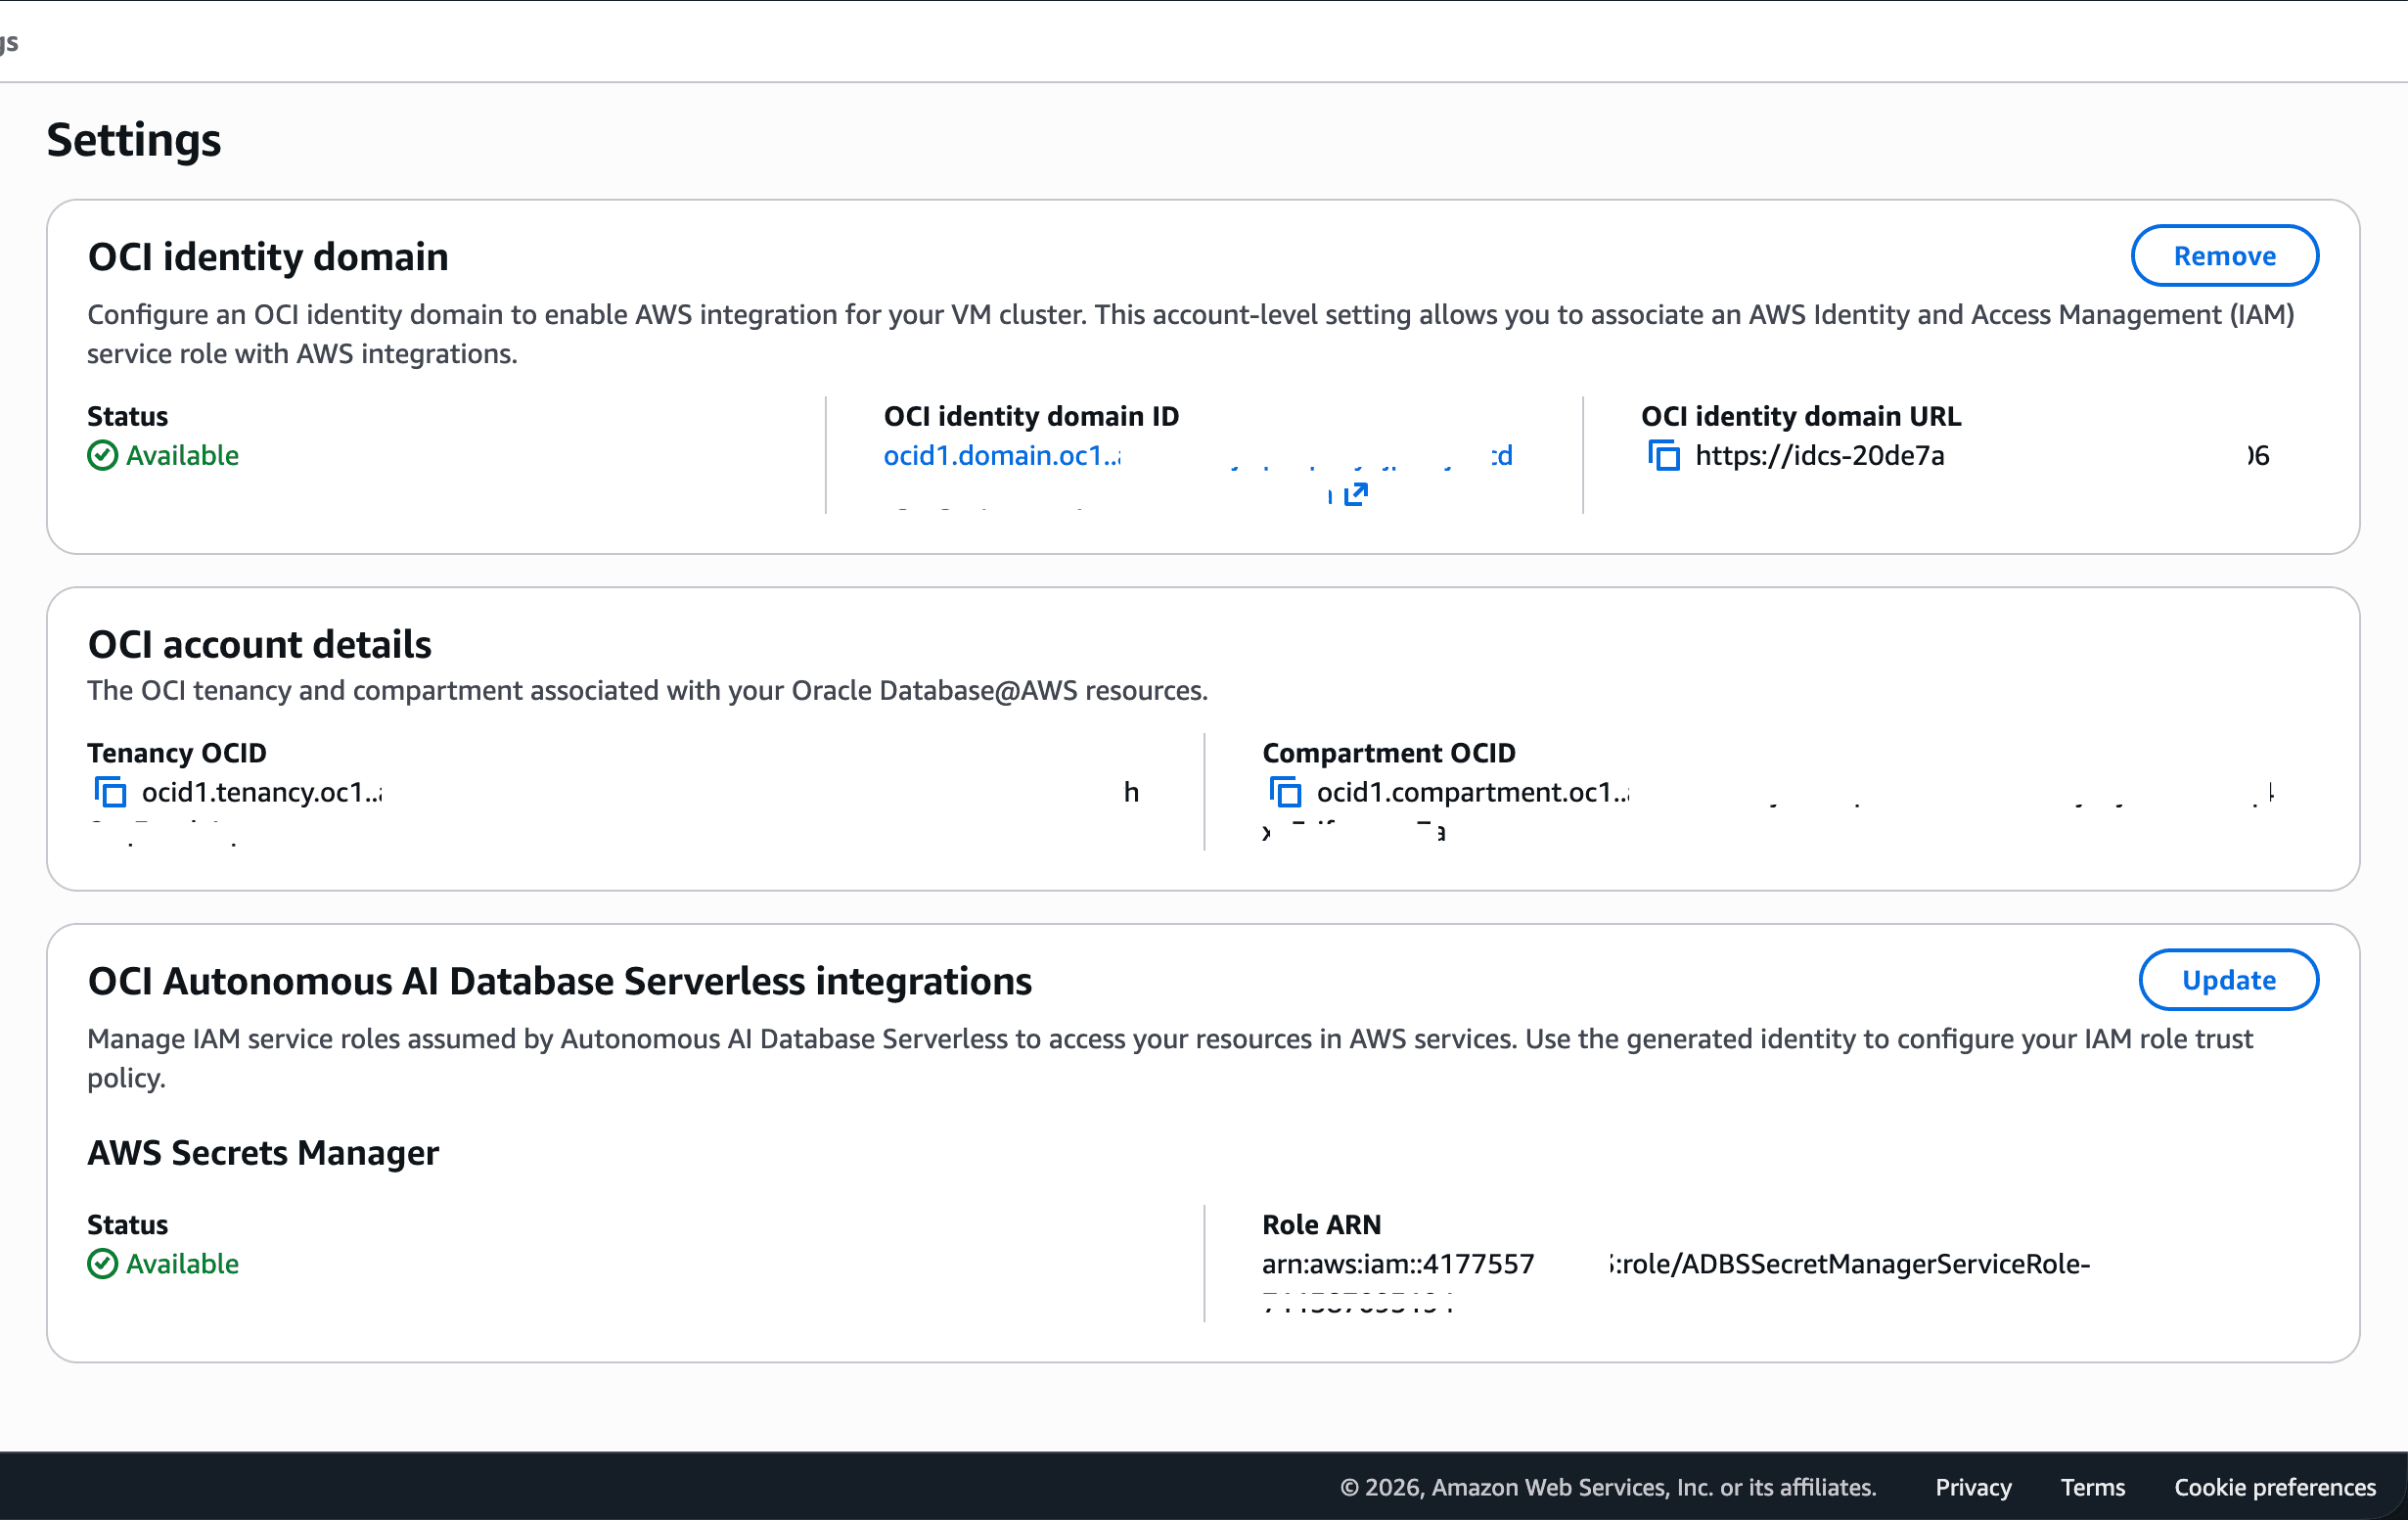Open the OCI identity domain ID link
The height and width of the screenshot is (1520, 2408).
tap(1197, 456)
